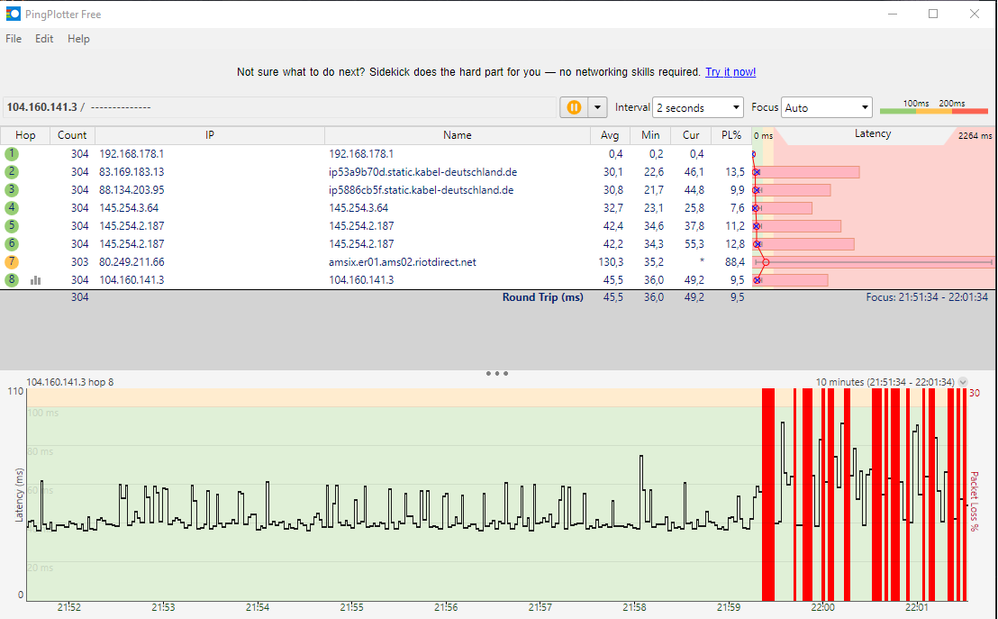This screenshot has width=998, height=619.
Task: Select hop 5 green circle icon
Action: click(11, 226)
